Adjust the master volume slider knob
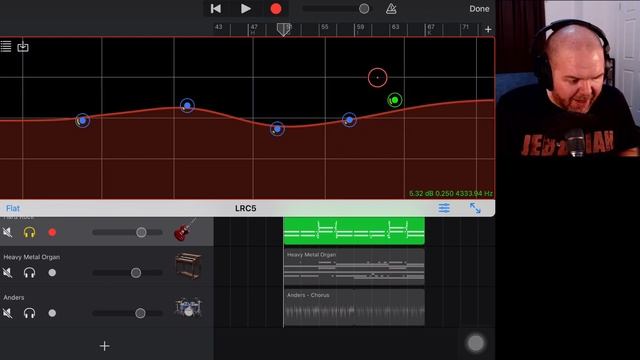The width and height of the screenshot is (640, 360). point(364,9)
